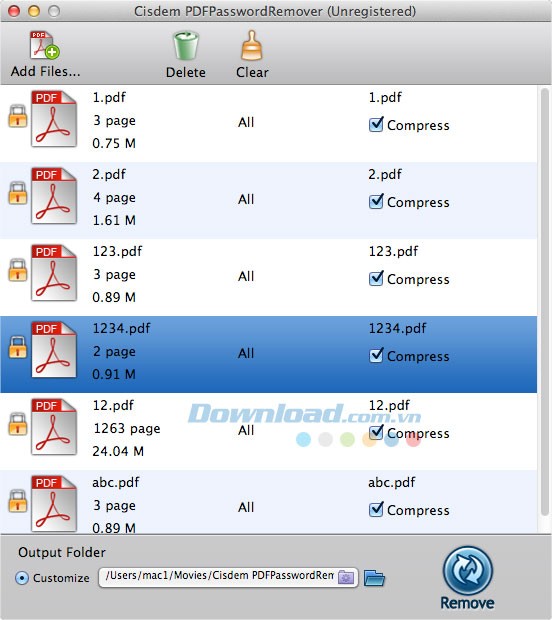Screen dimensions: 552x620
Task: Open the output folder using the blue folder icon
Action: coord(374,578)
